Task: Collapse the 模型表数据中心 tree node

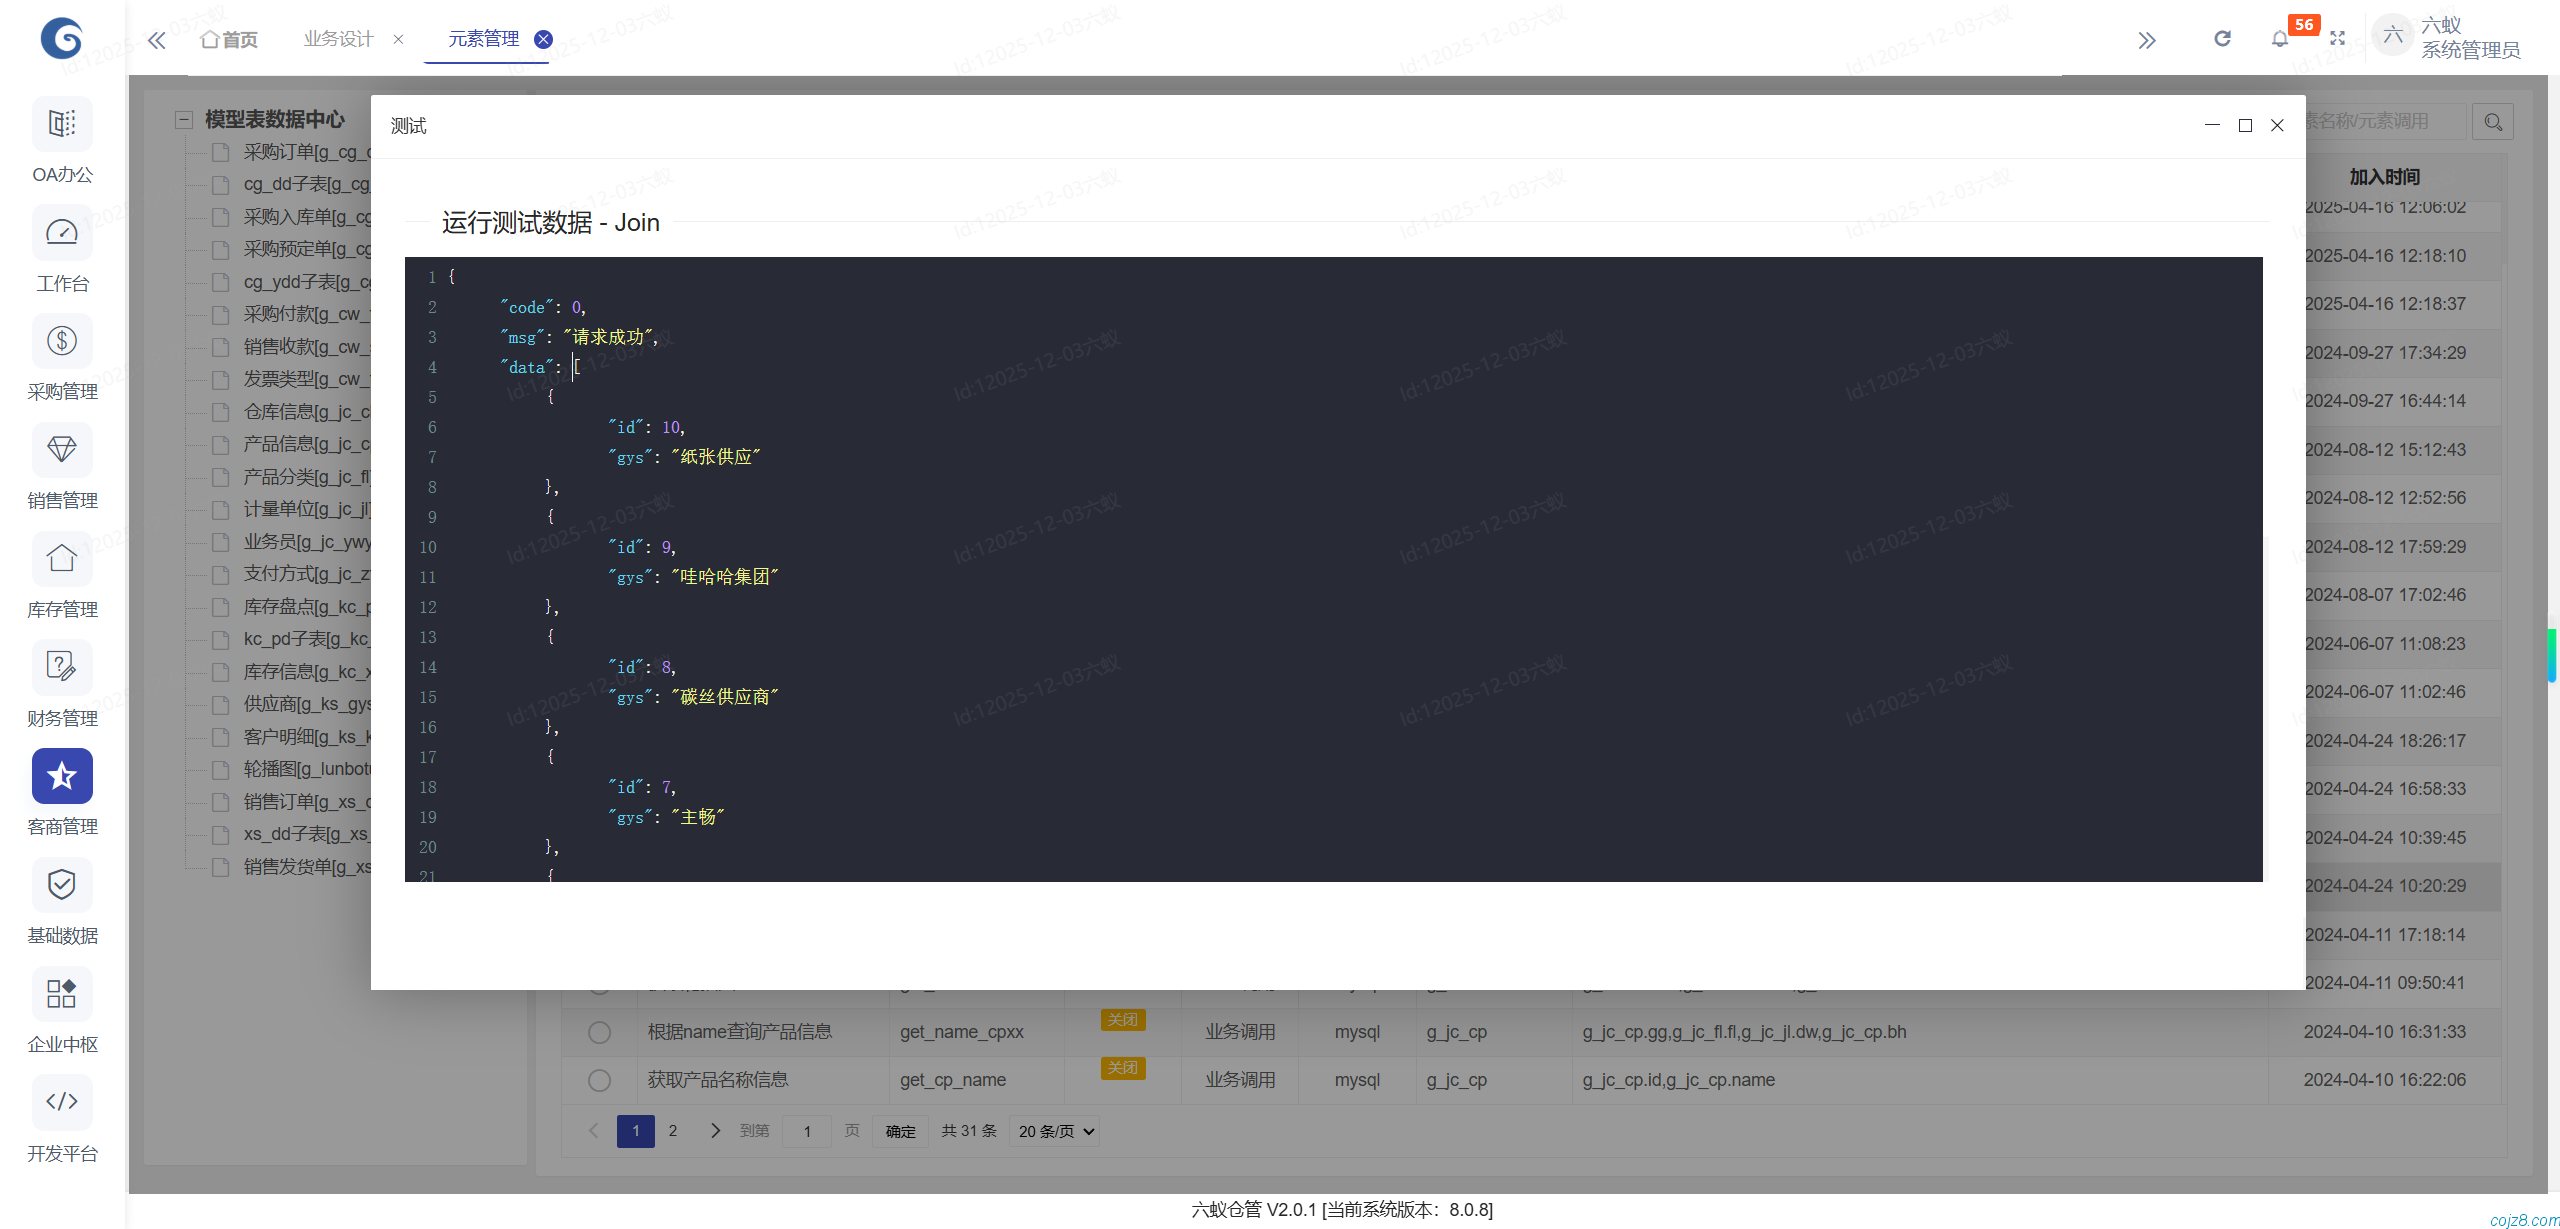Action: click(184, 119)
